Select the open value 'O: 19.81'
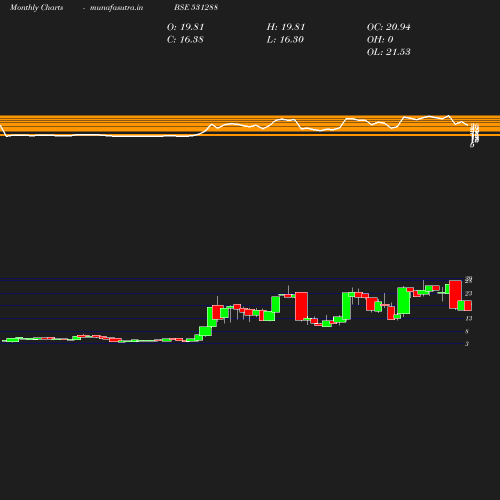This screenshot has width=500, height=500. click(x=185, y=27)
